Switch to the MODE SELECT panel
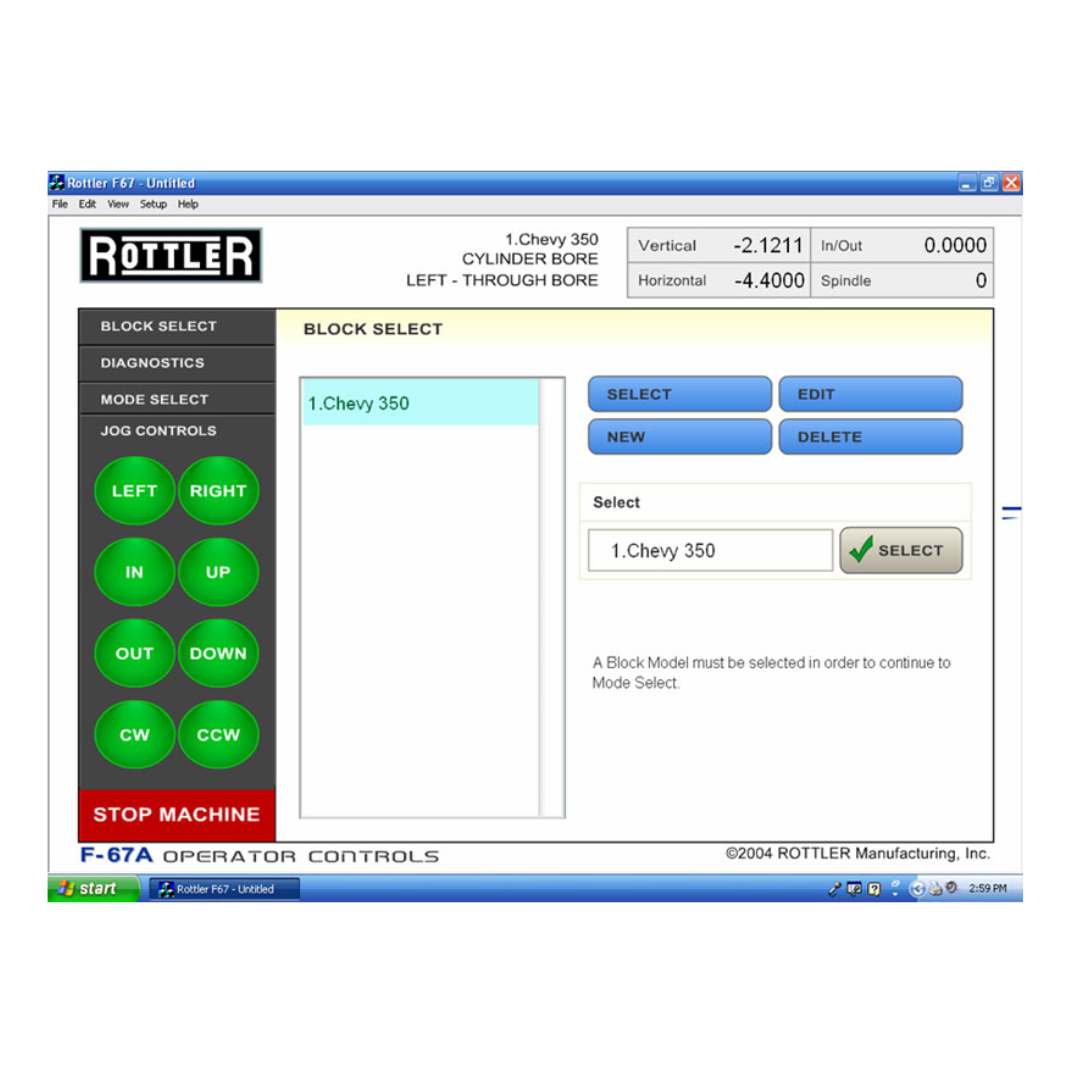 (154, 399)
